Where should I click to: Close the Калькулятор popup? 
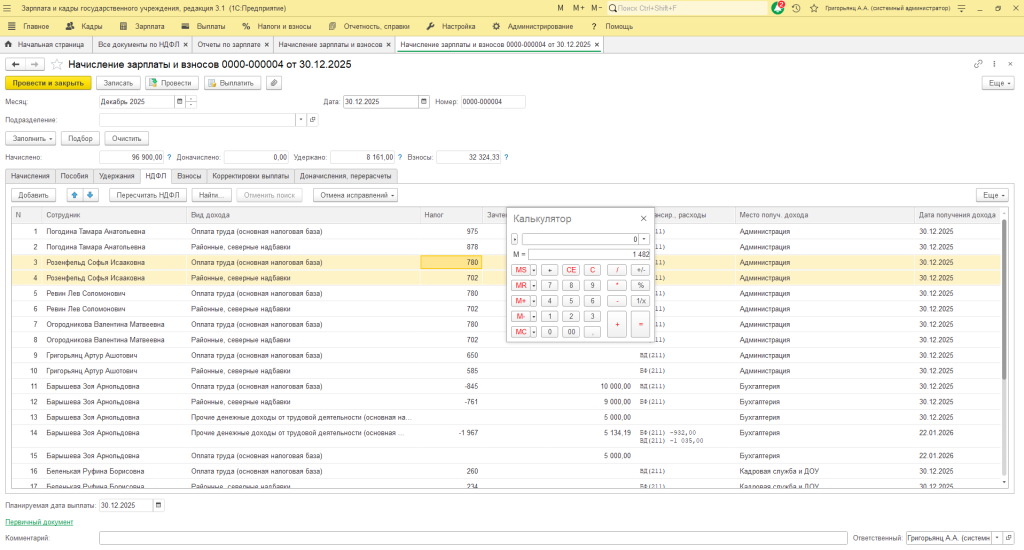click(x=643, y=218)
